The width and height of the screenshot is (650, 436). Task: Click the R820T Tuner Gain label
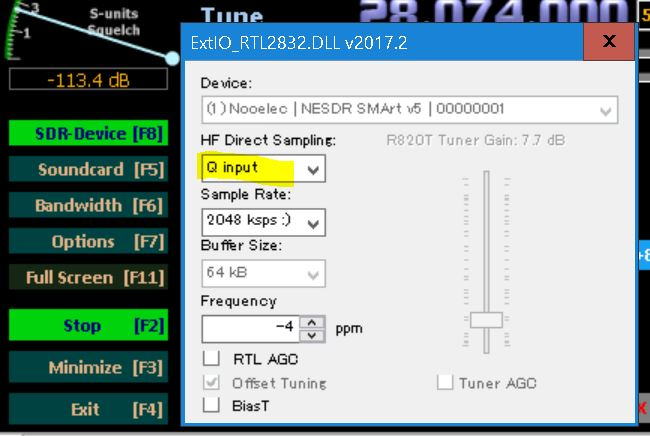click(475, 140)
